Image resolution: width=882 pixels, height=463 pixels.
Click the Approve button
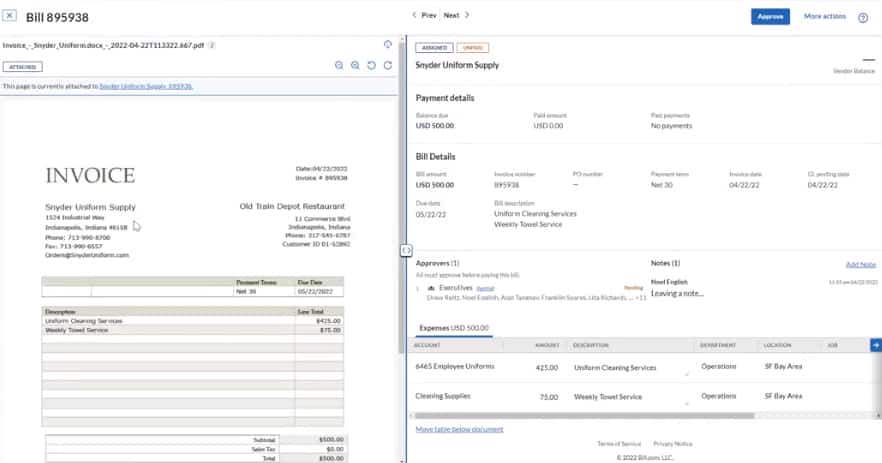tap(770, 16)
